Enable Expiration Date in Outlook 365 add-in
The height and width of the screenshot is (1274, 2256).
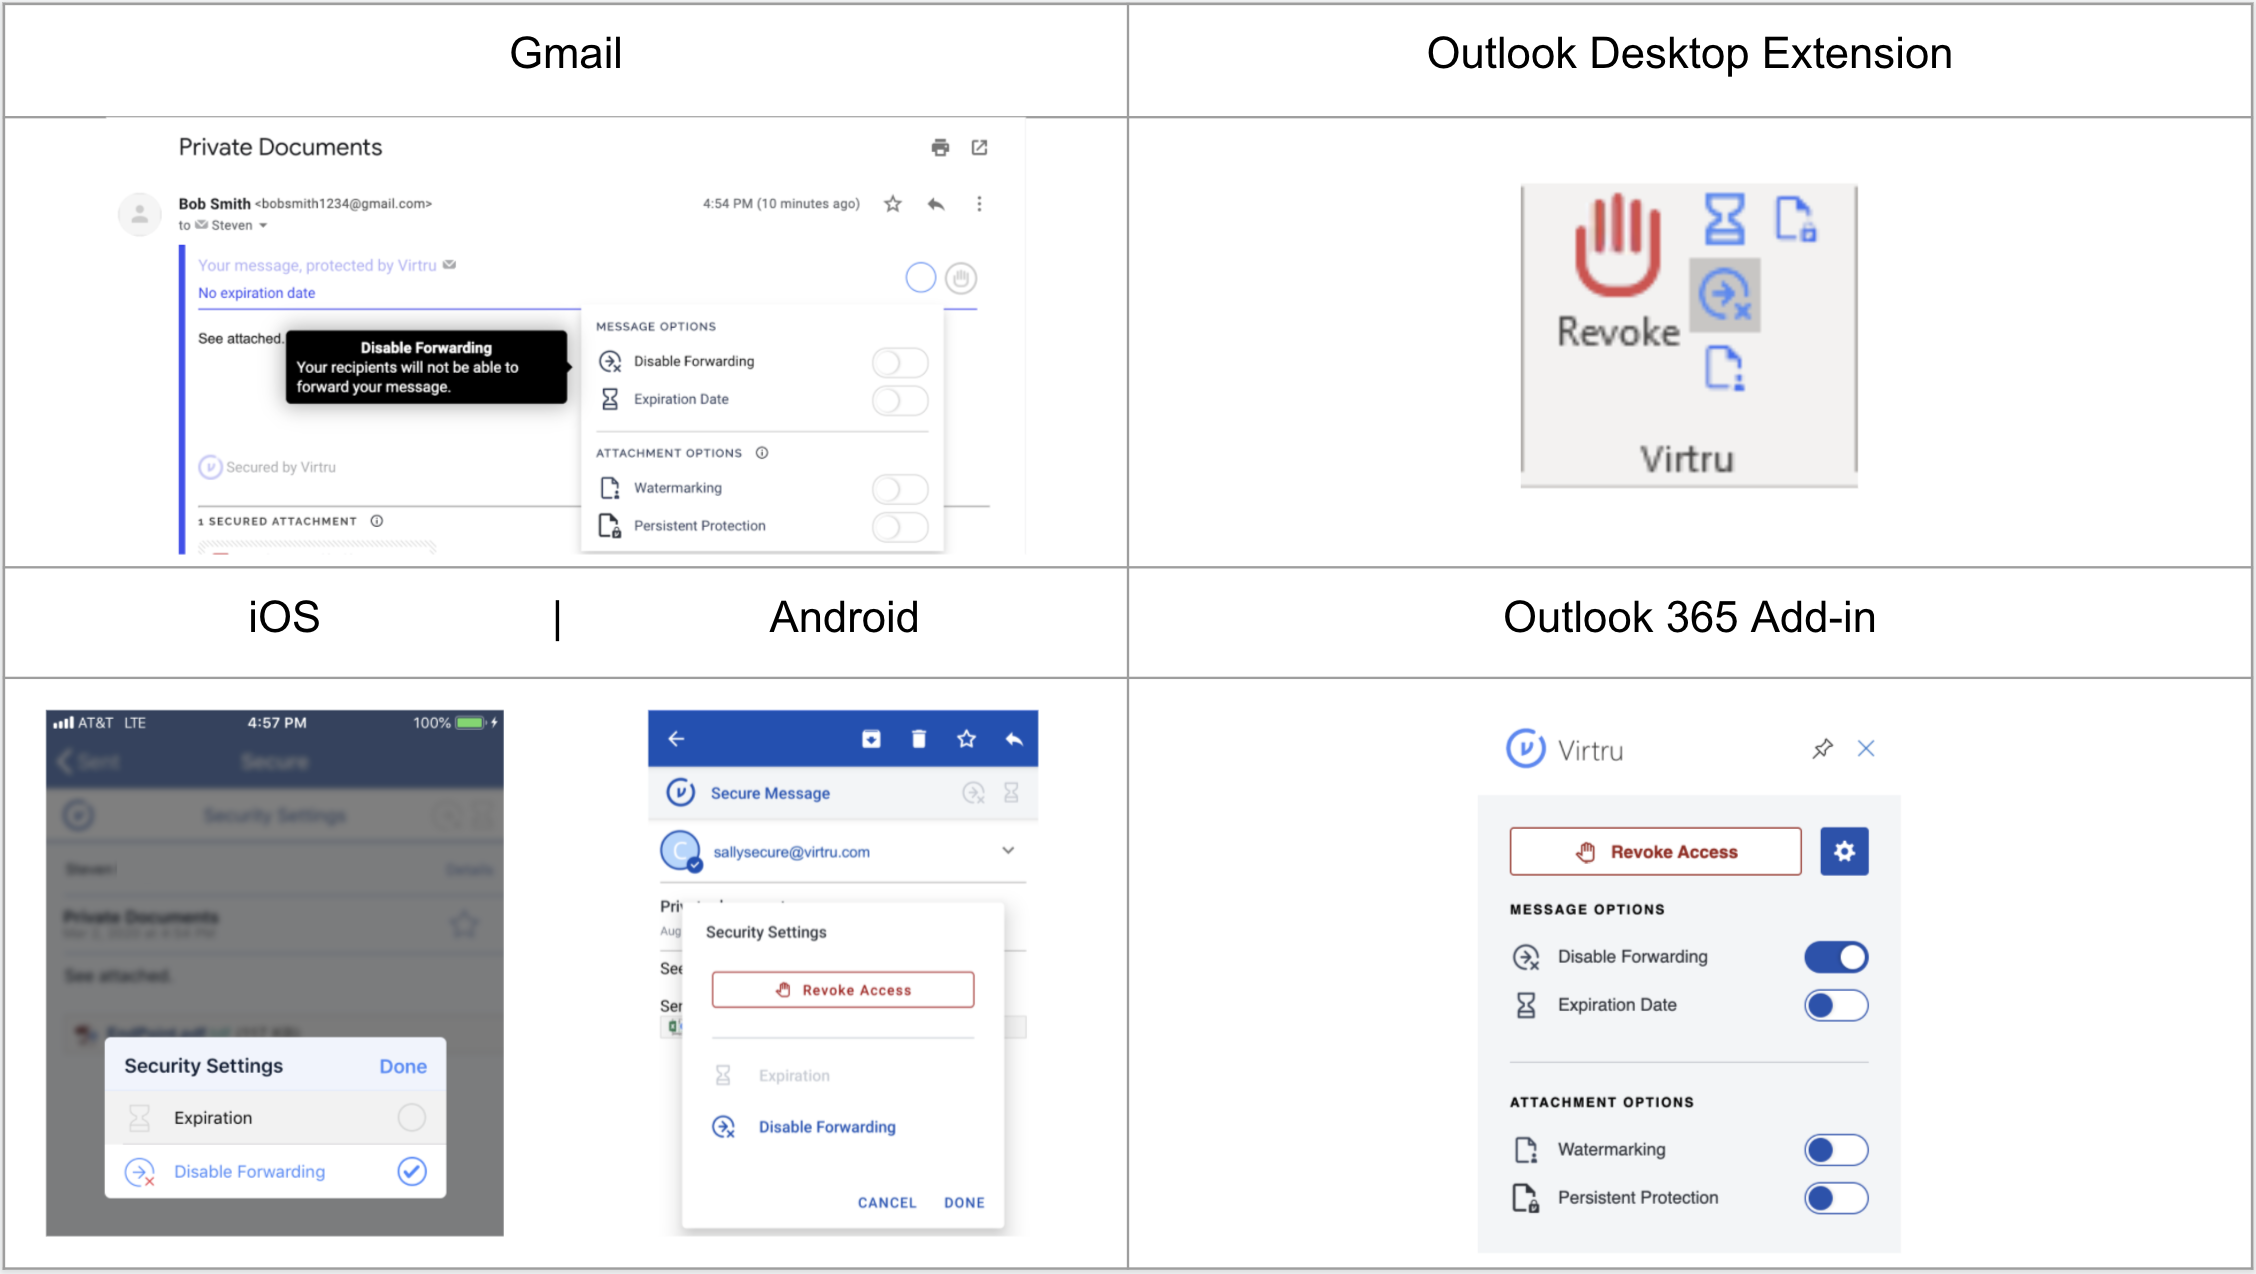click(x=1836, y=1006)
